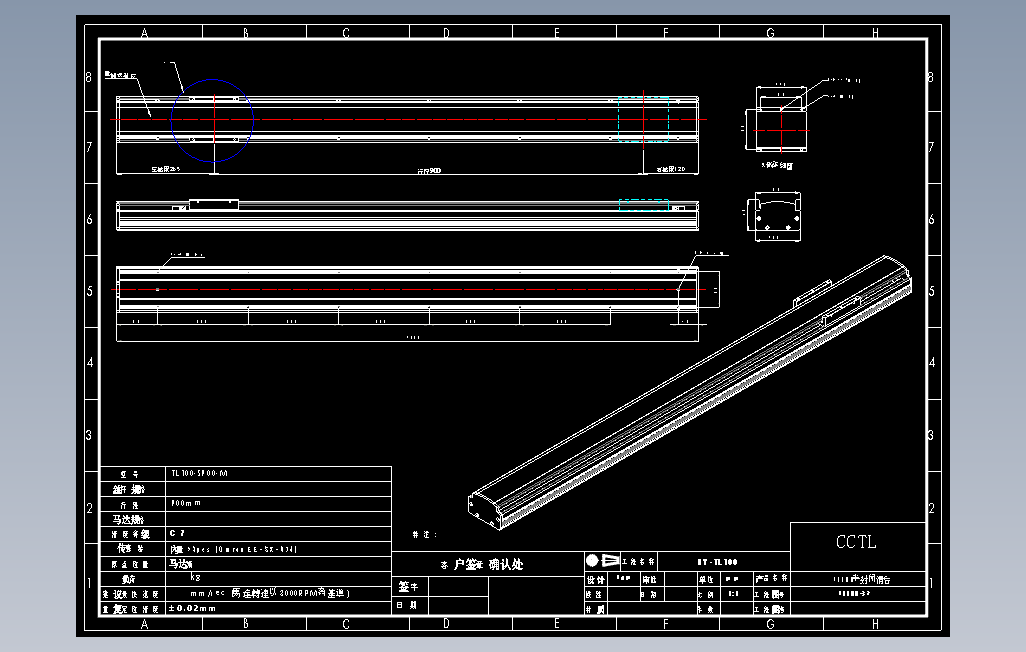Click zone letter D on the top border
This screenshot has width=1026, height=652.
click(x=446, y=33)
